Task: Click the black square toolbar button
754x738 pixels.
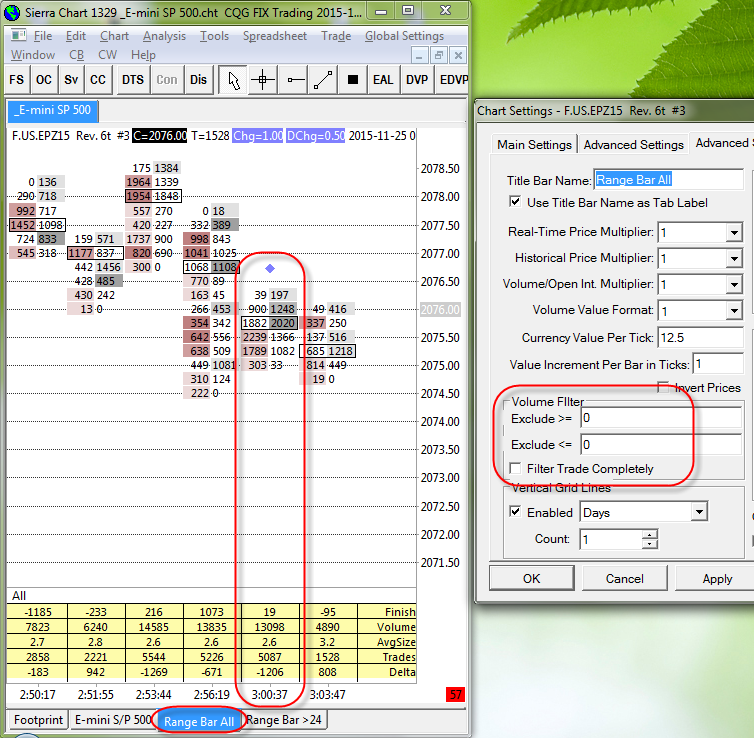Action: point(352,80)
